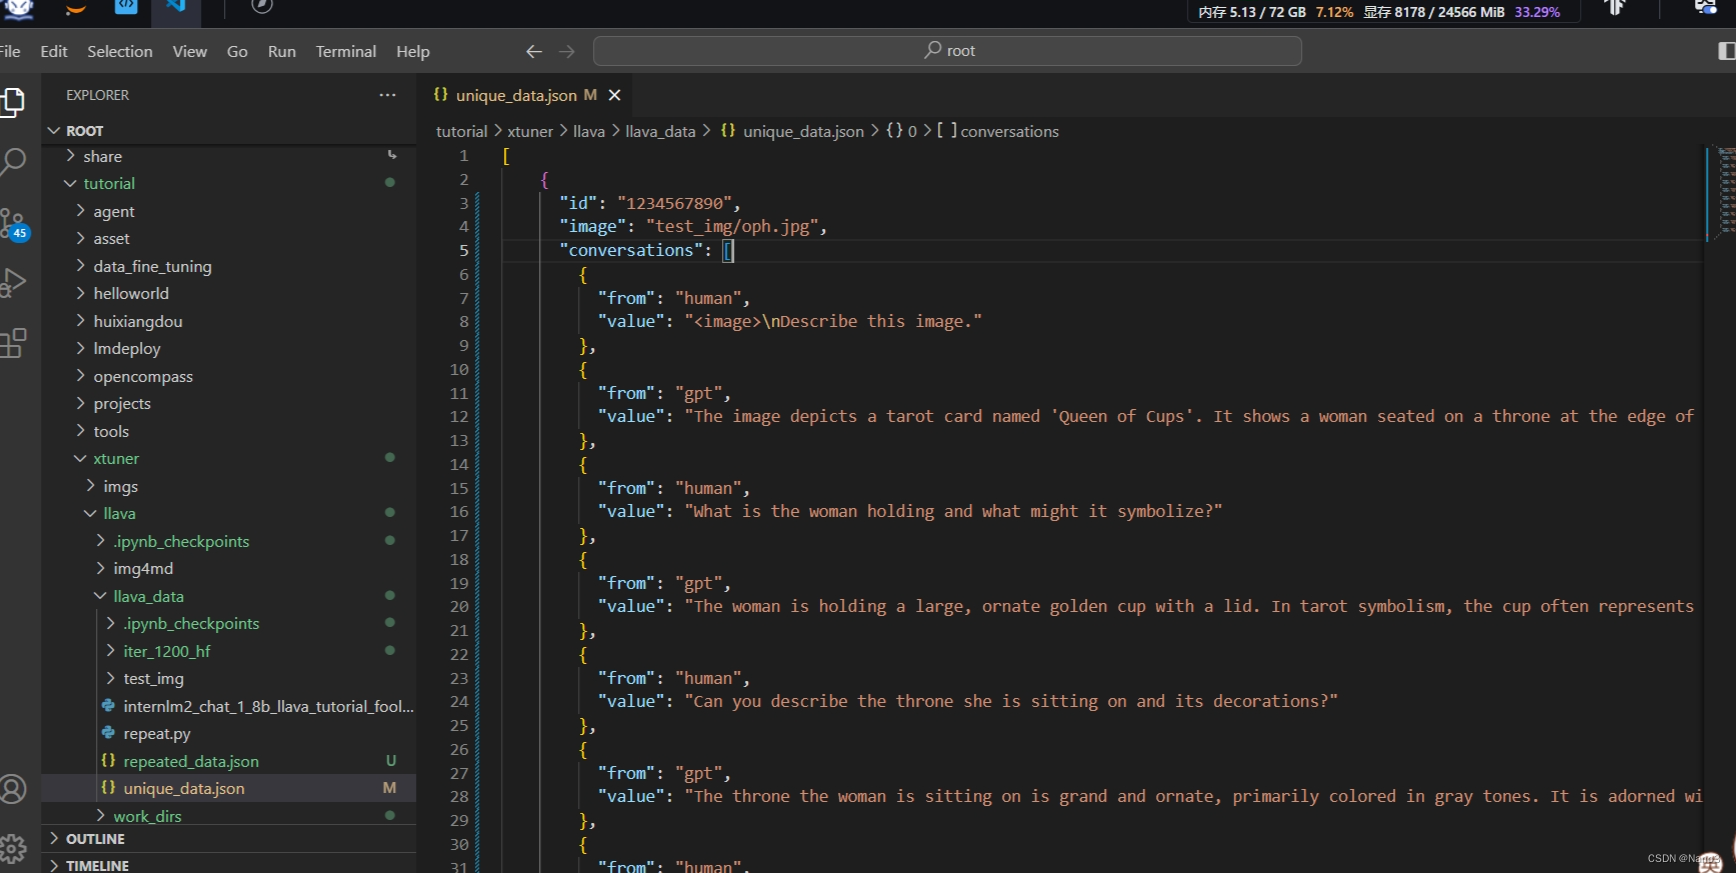Click the memory usage 7.12% indicator

pos(1334,12)
